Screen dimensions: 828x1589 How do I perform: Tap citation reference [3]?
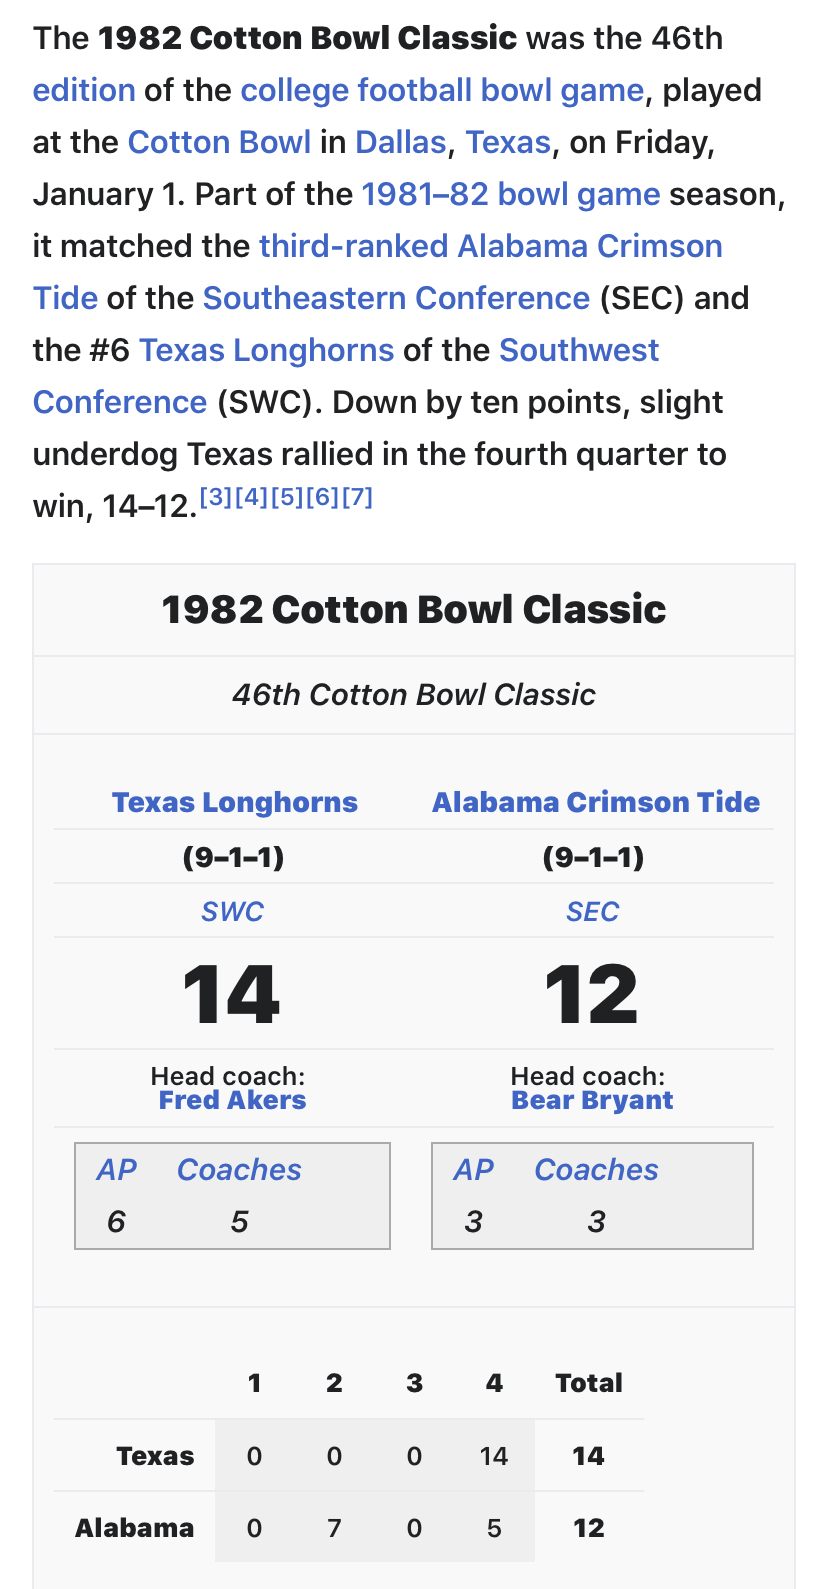216,498
